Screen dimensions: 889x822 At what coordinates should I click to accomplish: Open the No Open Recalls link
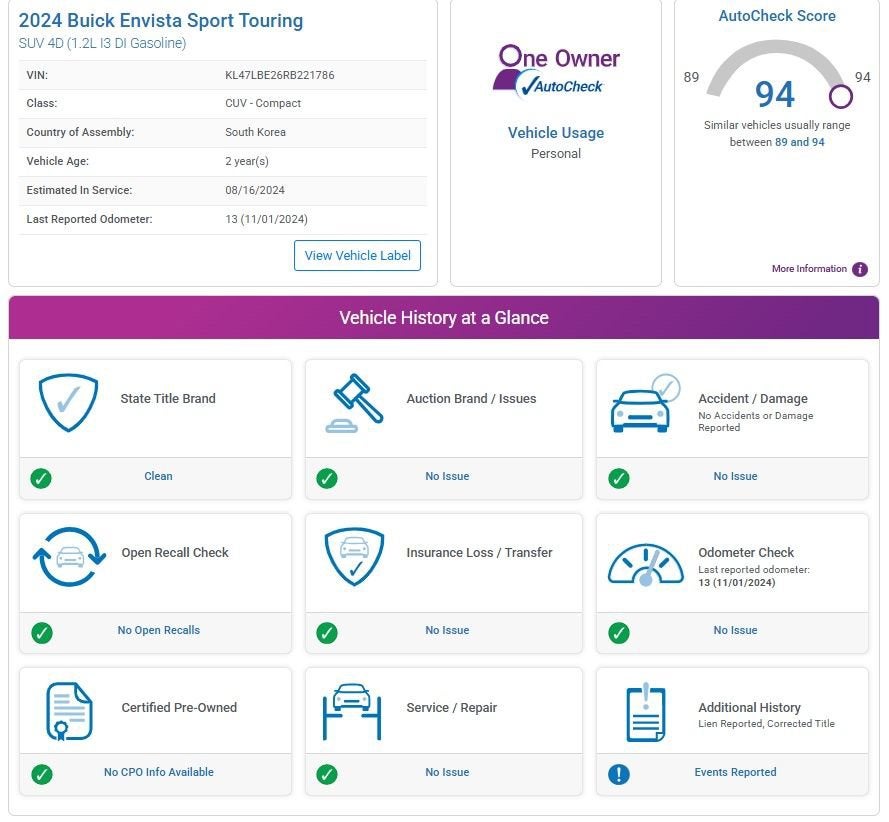coord(159,630)
